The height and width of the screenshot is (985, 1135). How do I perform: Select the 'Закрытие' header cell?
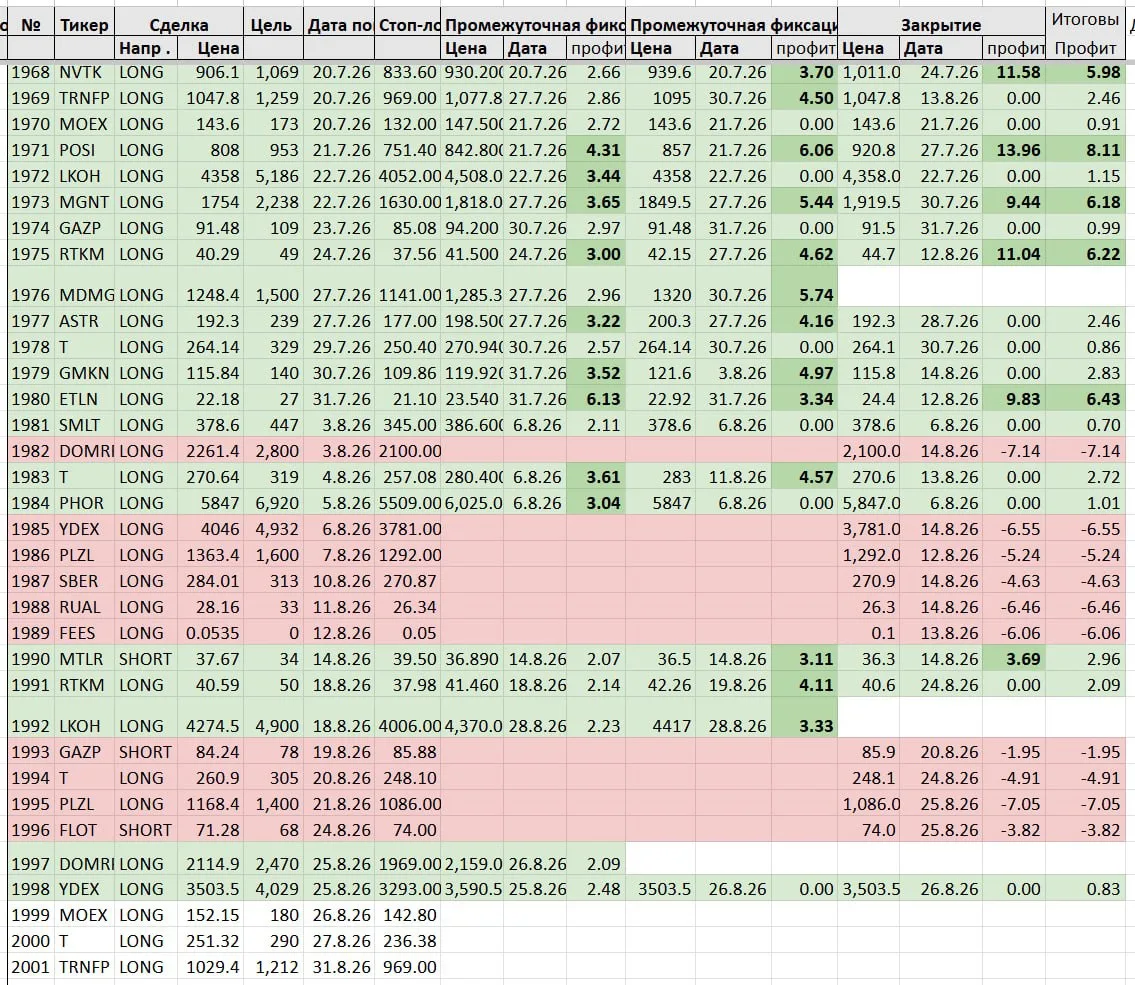coord(941,25)
